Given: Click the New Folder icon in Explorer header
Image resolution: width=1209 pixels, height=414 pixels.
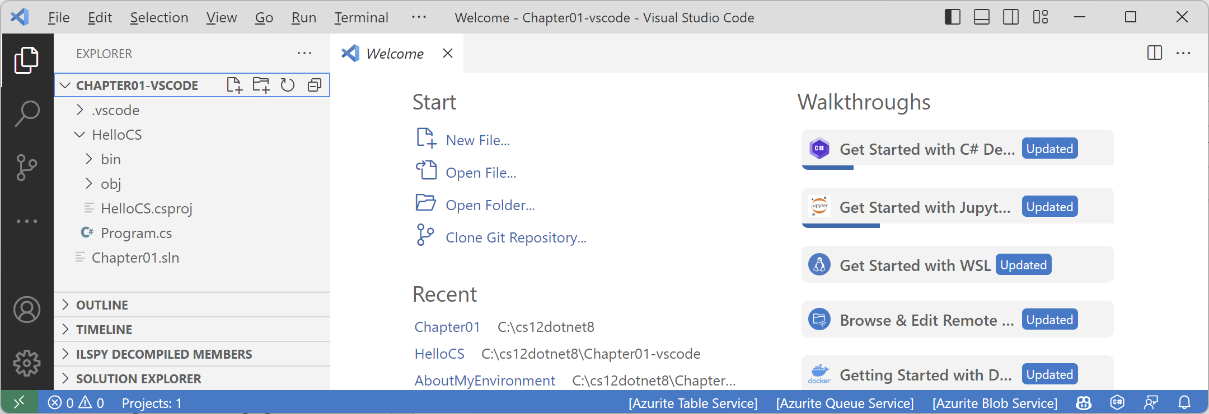Looking at the screenshot, I should (x=261, y=85).
